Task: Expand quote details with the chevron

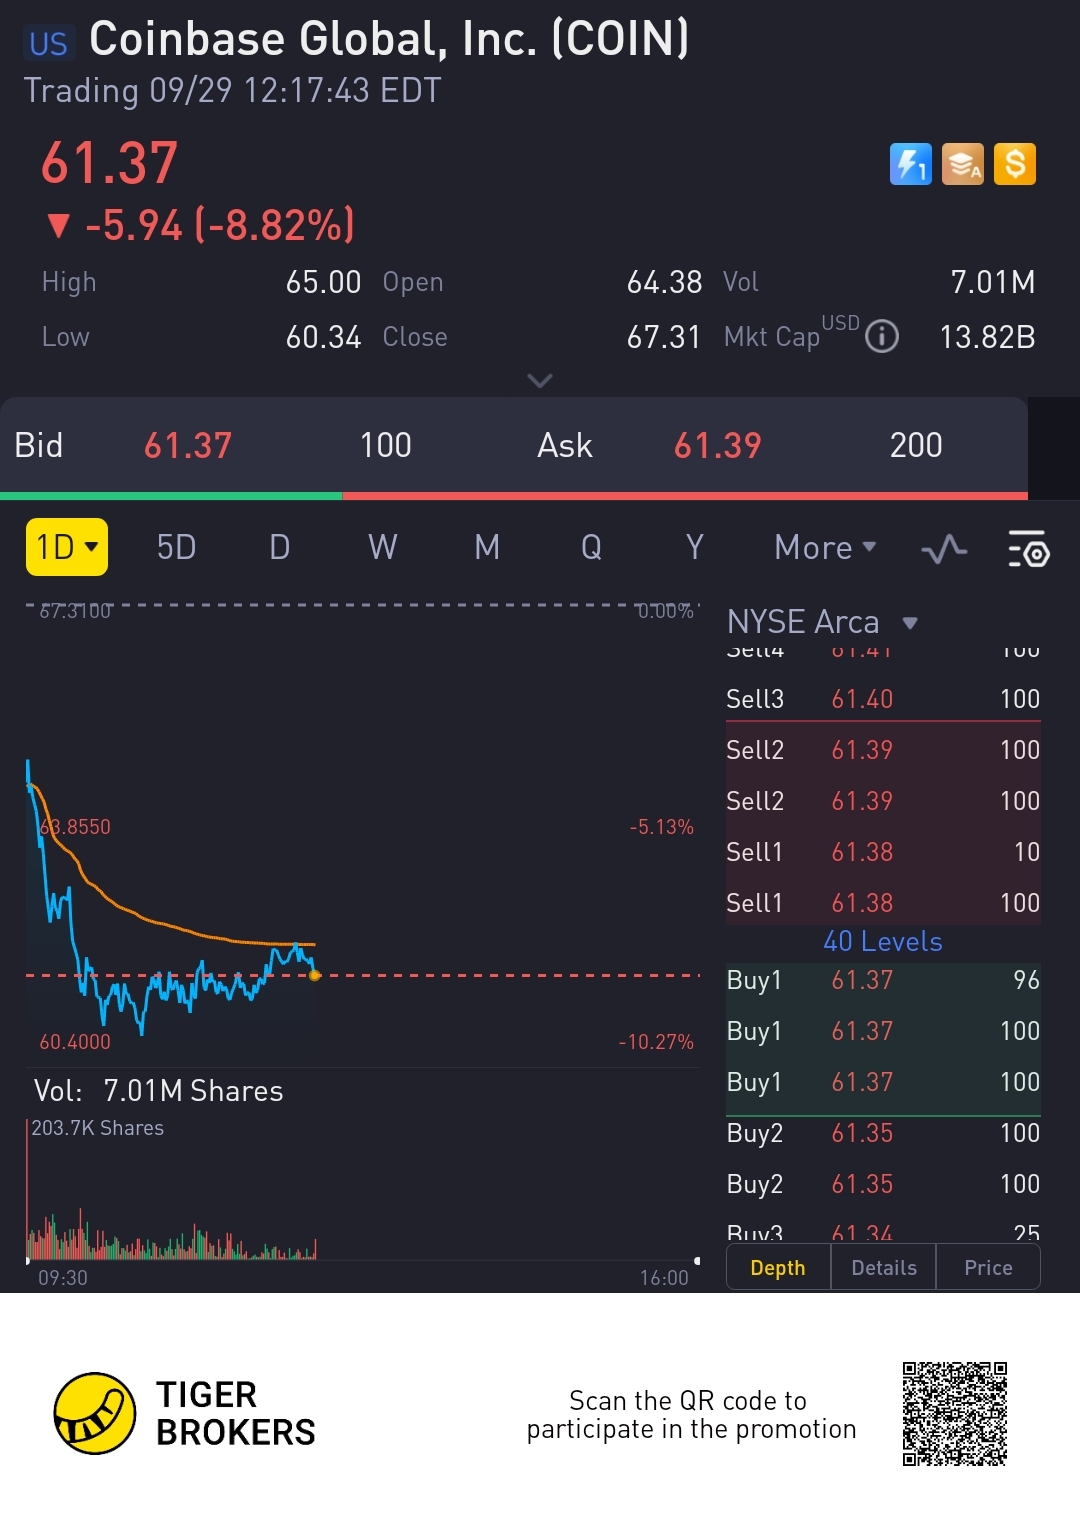Action: pos(540,380)
